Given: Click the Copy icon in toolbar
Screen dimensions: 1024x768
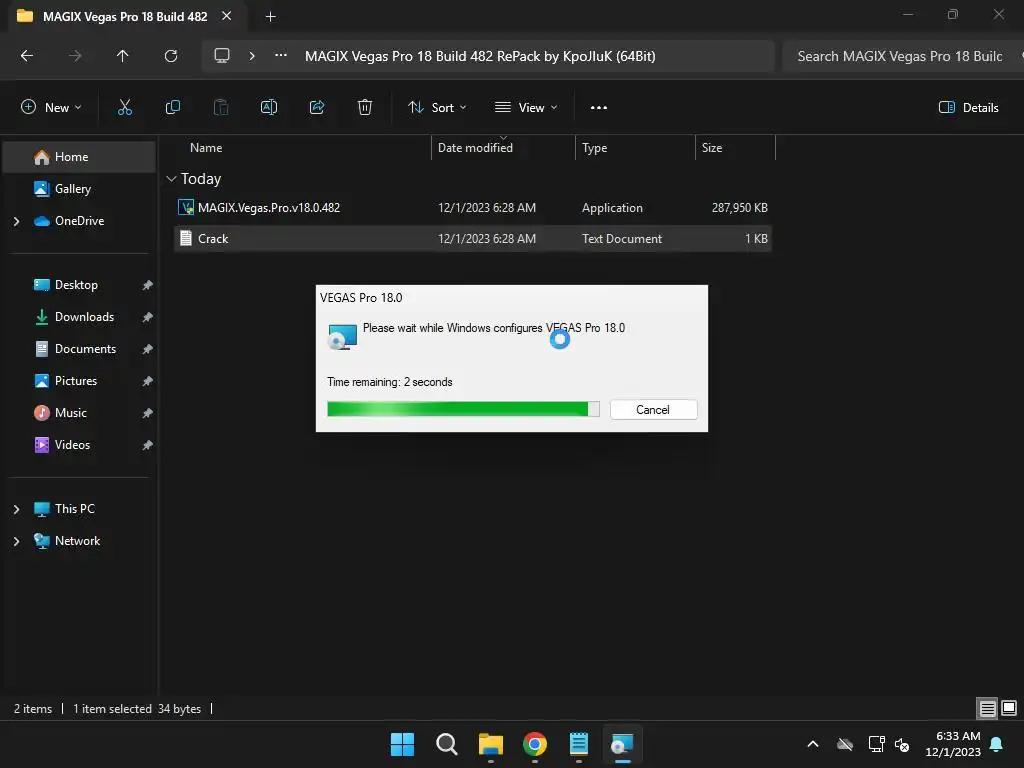Looking at the screenshot, I should (x=172, y=107).
